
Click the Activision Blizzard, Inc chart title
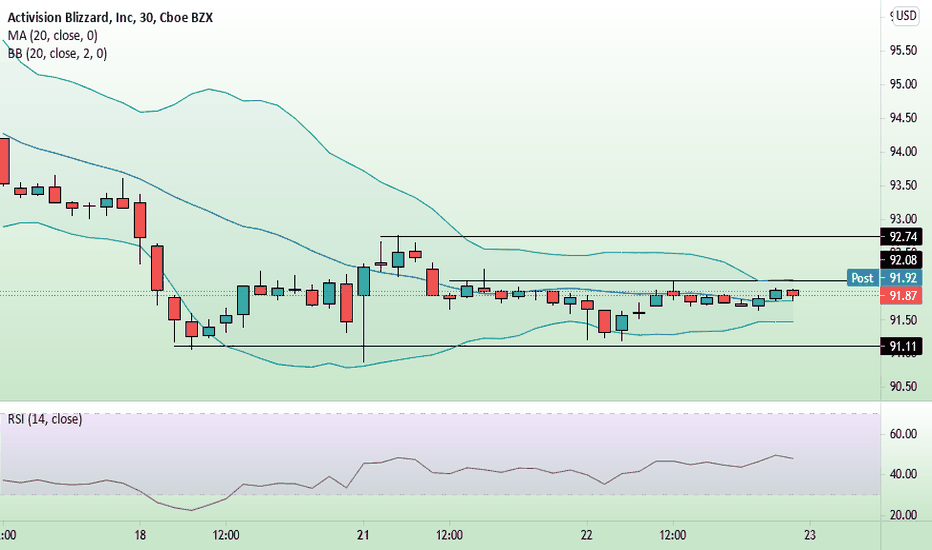coord(110,17)
